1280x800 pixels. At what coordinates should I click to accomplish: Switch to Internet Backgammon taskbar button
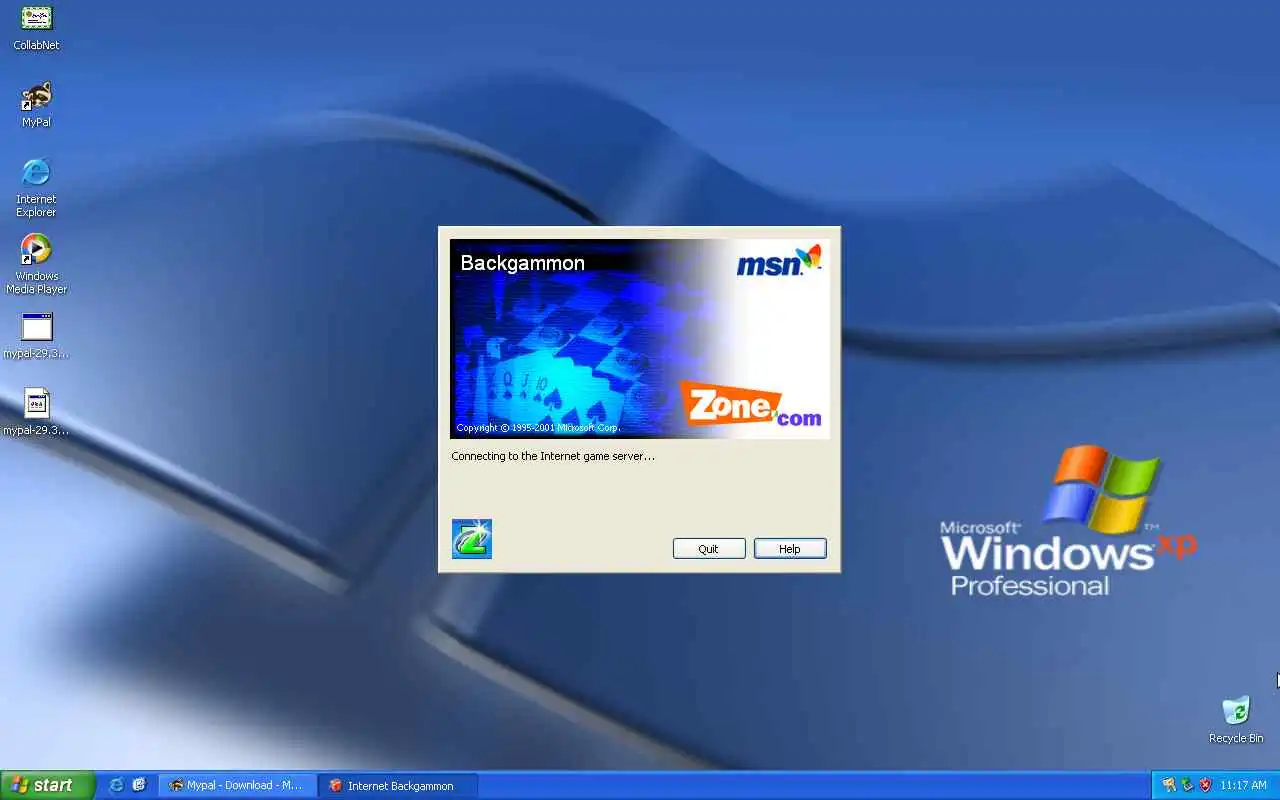point(399,785)
